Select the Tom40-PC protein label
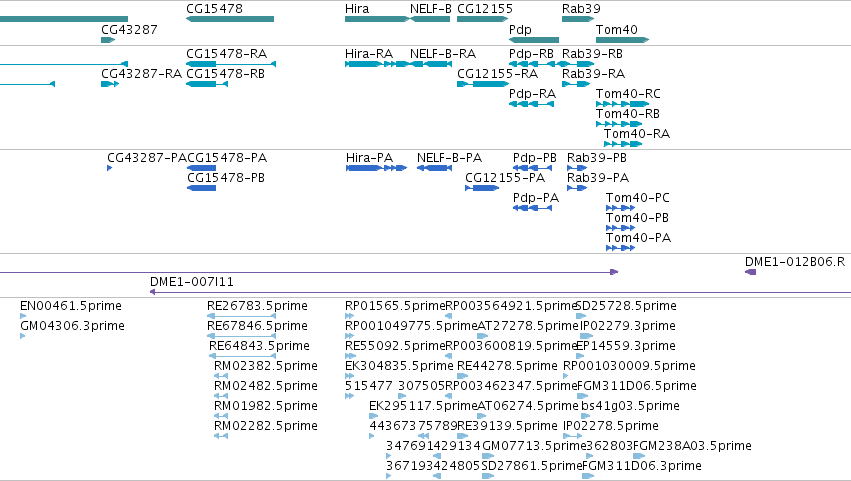851x481 pixels. click(638, 198)
